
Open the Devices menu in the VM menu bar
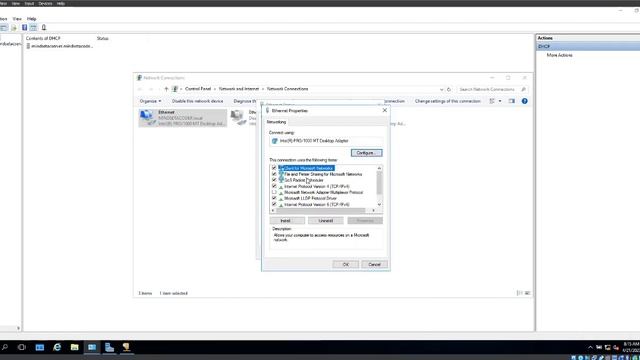pyautogui.click(x=45, y=3)
